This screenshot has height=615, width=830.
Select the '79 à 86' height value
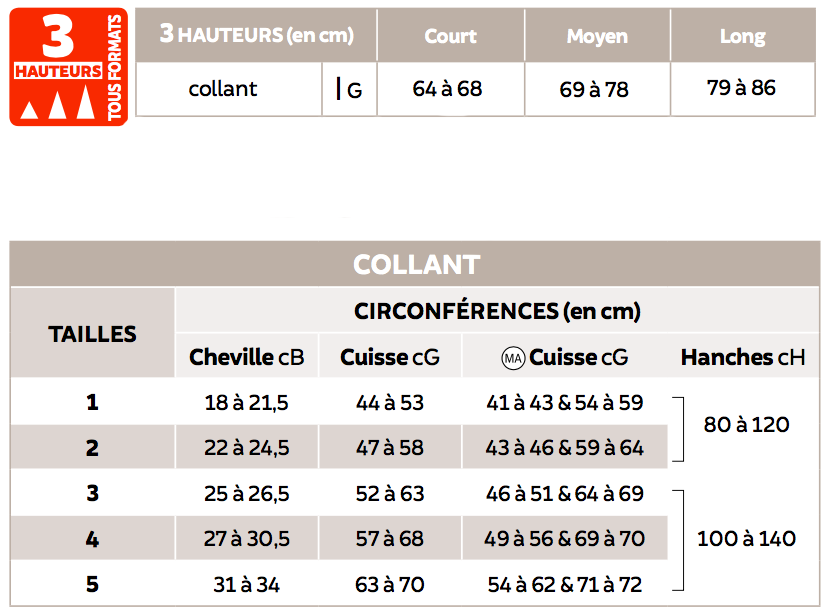(x=741, y=87)
